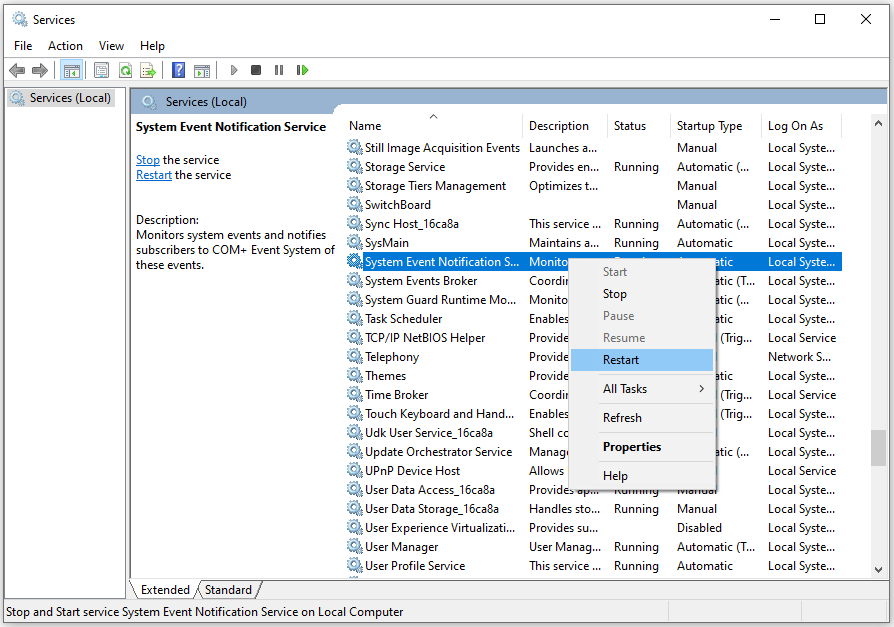Toggle Show/Hide Console Tree toolbar icon
894x627 pixels.
[x=72, y=71]
